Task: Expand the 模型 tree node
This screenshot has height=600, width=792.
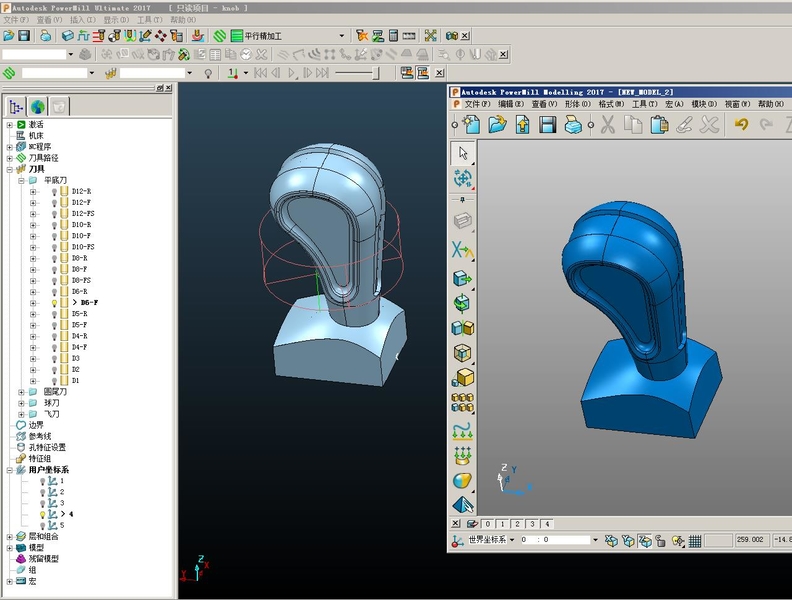Action: pyautogui.click(x=10, y=548)
